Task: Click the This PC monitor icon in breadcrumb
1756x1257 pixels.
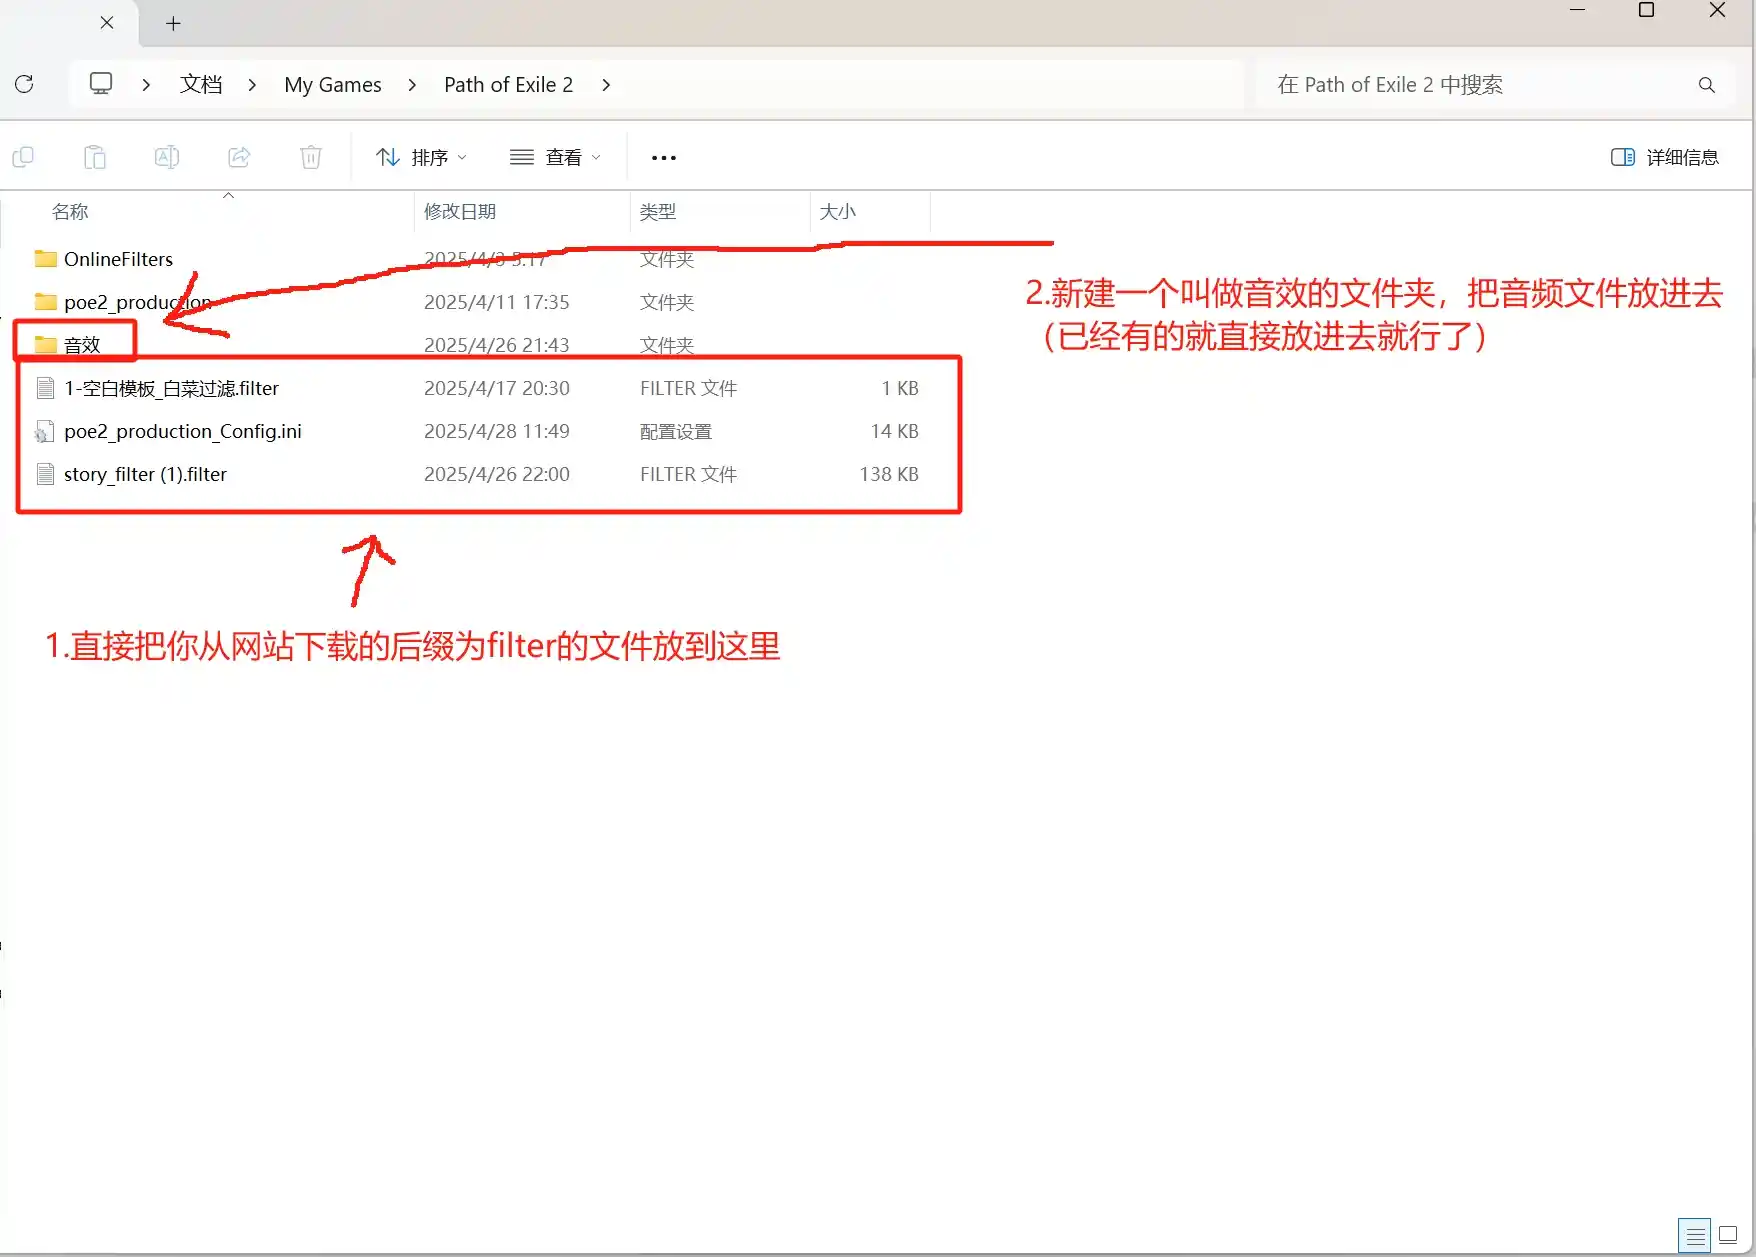Action: tap(101, 84)
